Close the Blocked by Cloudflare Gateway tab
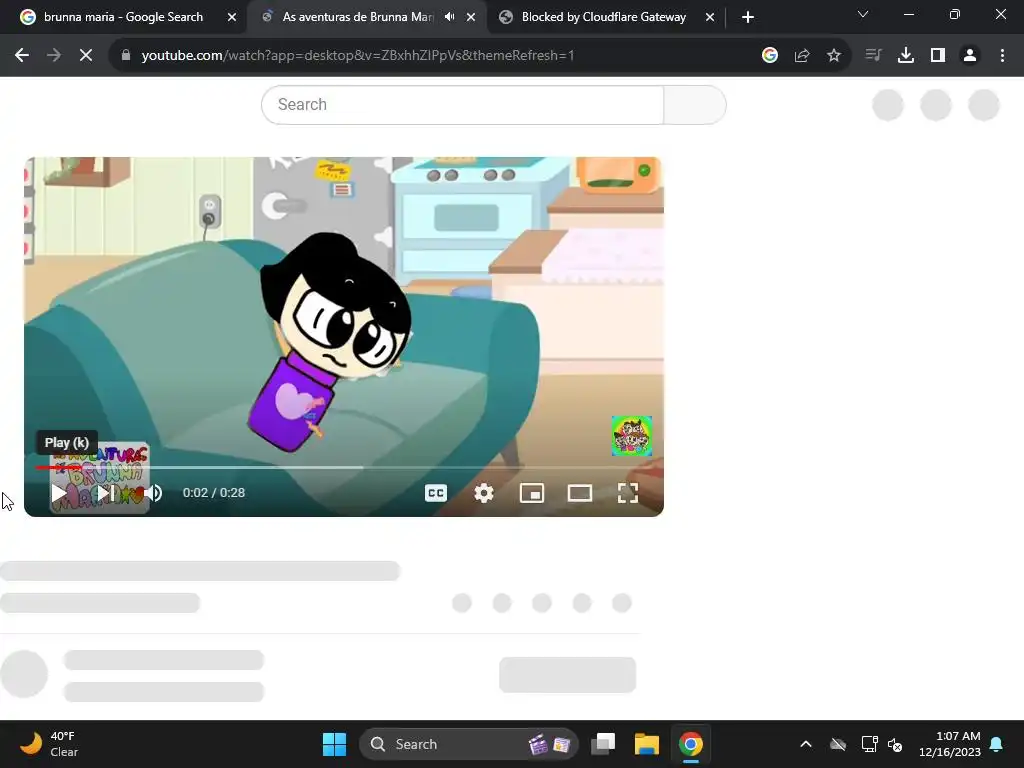This screenshot has height=768, width=1024. (x=710, y=18)
